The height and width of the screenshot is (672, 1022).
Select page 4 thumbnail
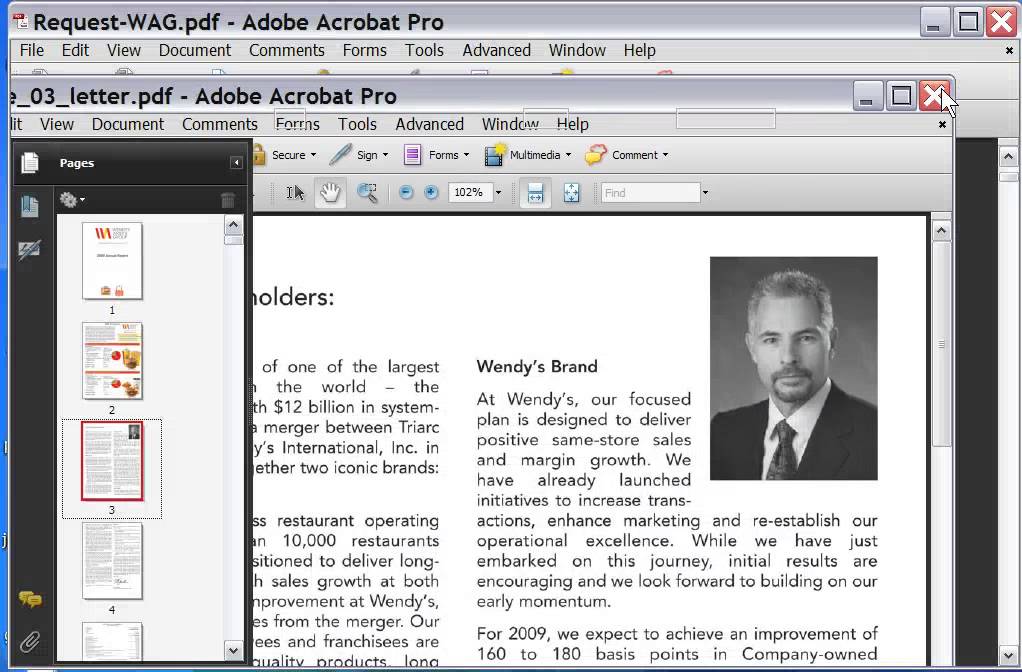(112, 561)
